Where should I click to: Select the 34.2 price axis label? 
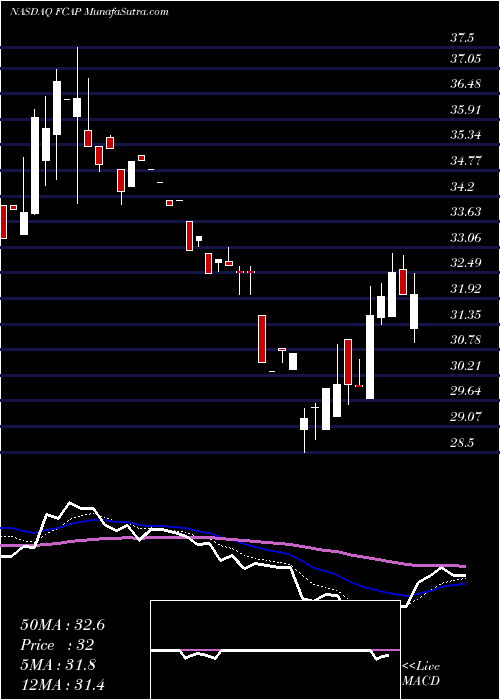(x=462, y=187)
